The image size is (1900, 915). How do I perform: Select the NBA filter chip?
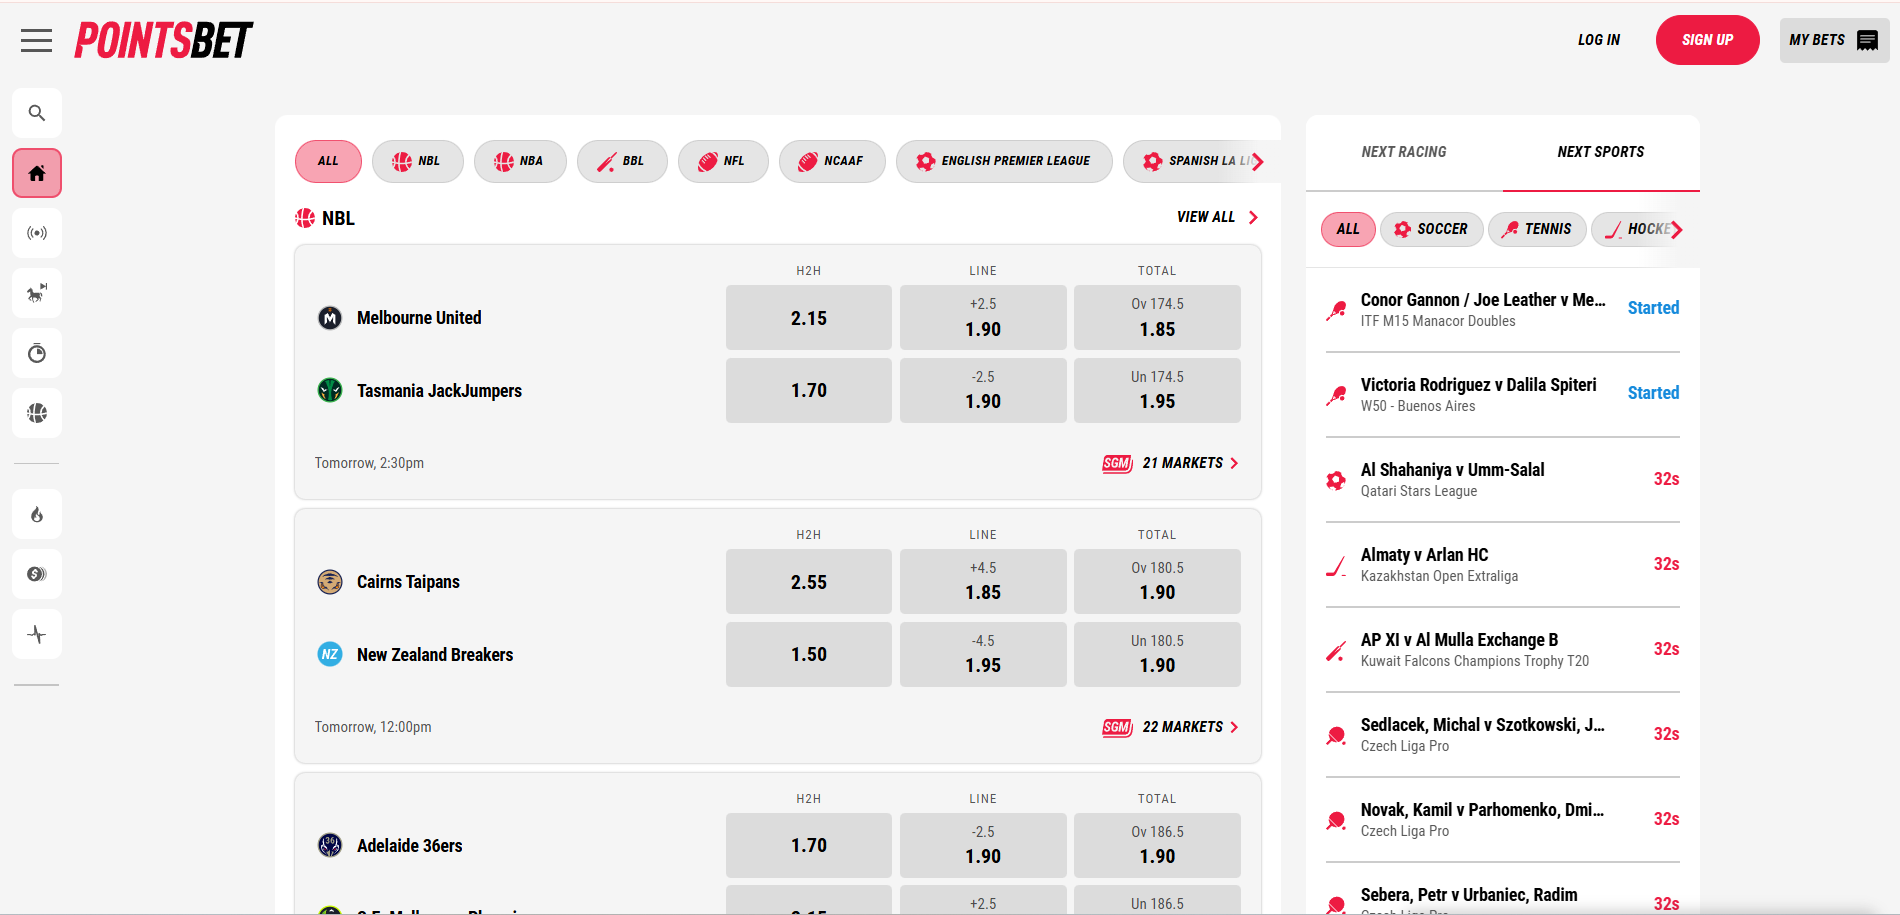click(x=520, y=161)
